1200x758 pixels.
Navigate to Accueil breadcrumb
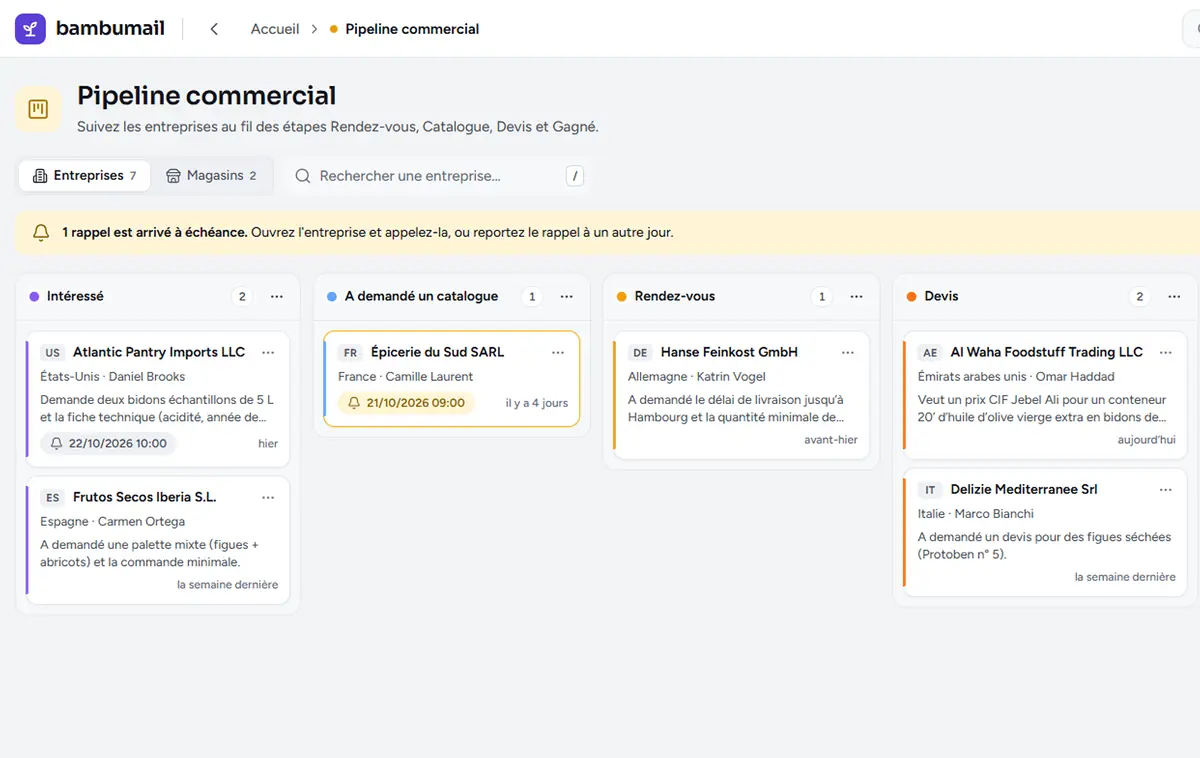(x=275, y=29)
